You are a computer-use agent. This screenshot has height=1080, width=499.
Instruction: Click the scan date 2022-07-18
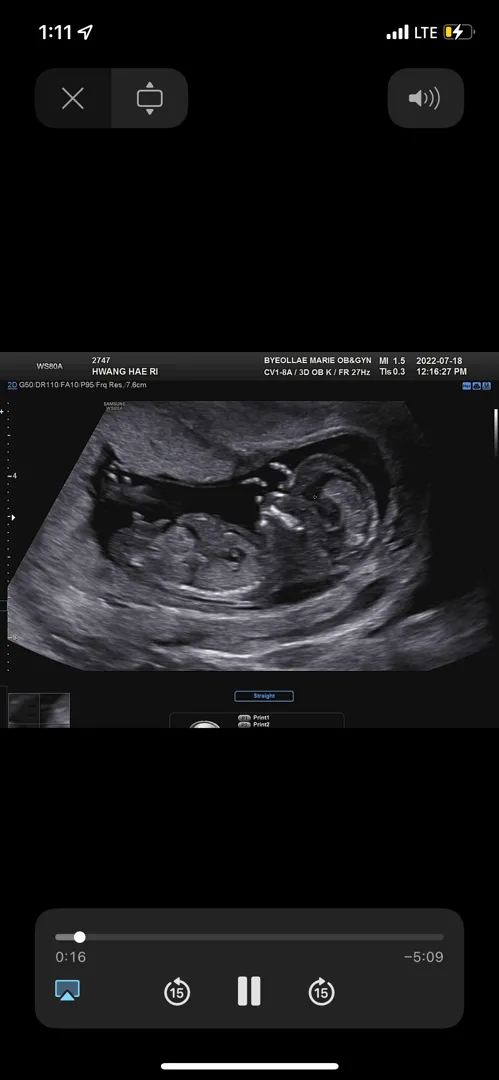click(x=439, y=360)
